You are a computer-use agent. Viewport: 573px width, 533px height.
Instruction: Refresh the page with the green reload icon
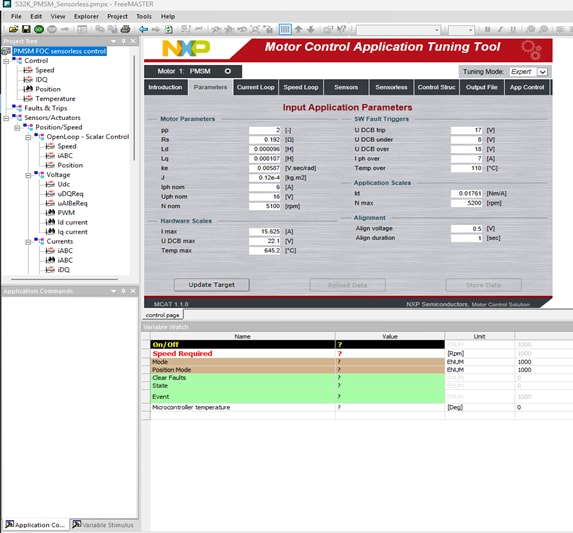168,29
